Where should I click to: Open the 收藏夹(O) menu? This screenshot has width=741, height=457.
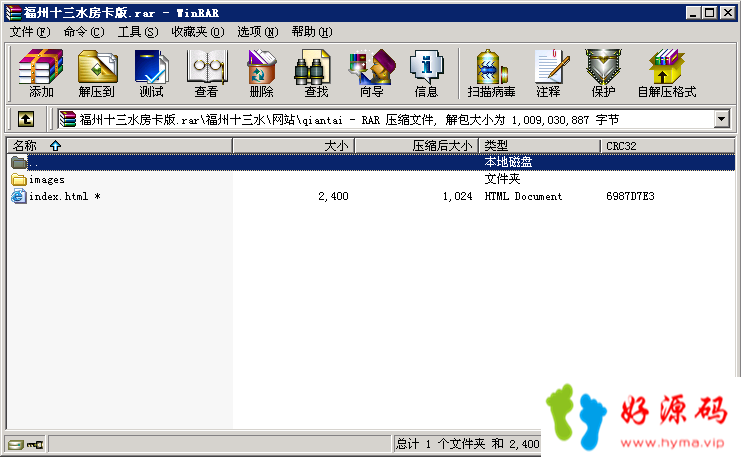pos(198,32)
